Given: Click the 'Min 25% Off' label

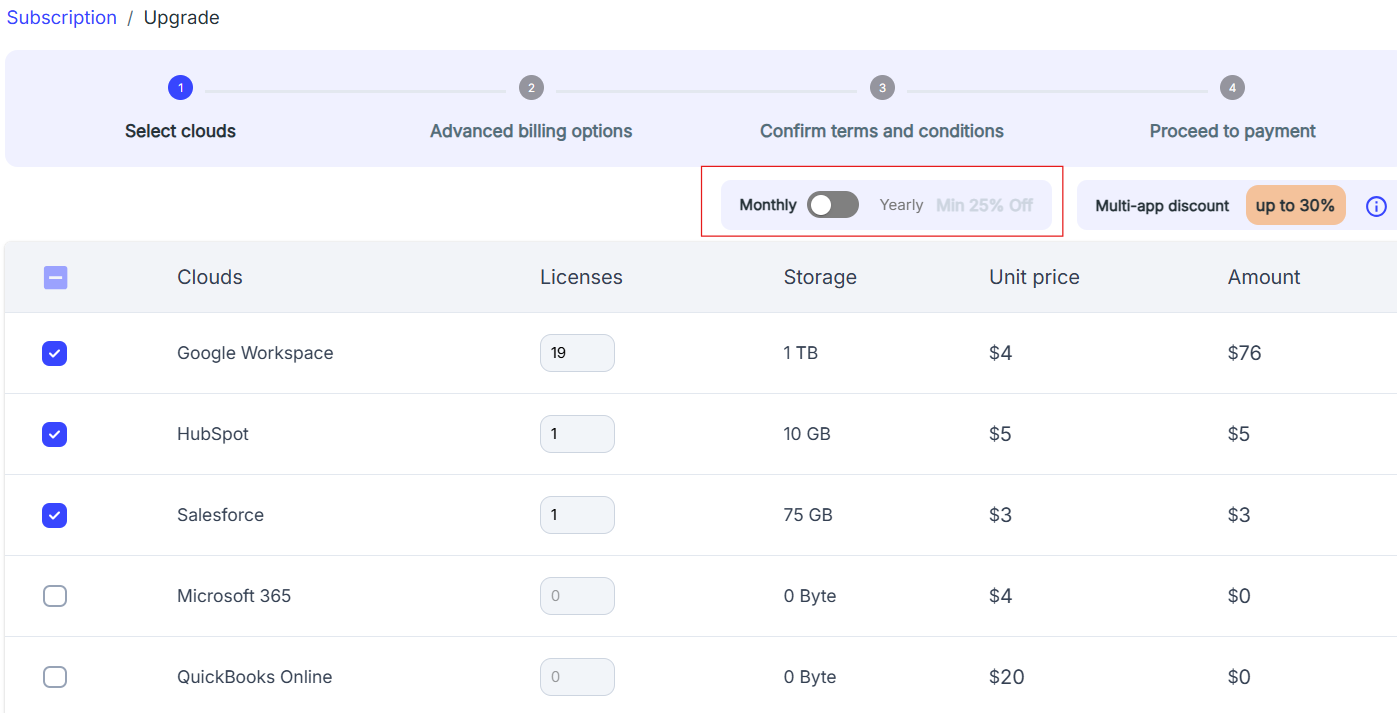Looking at the screenshot, I should pyautogui.click(x=984, y=205).
